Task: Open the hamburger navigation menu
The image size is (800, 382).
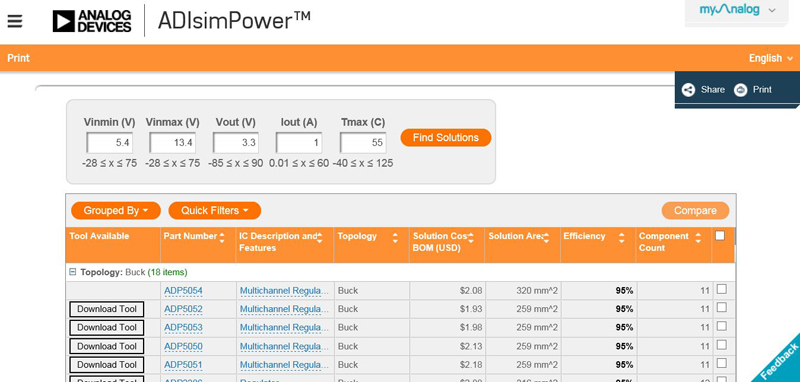Action: pos(15,22)
